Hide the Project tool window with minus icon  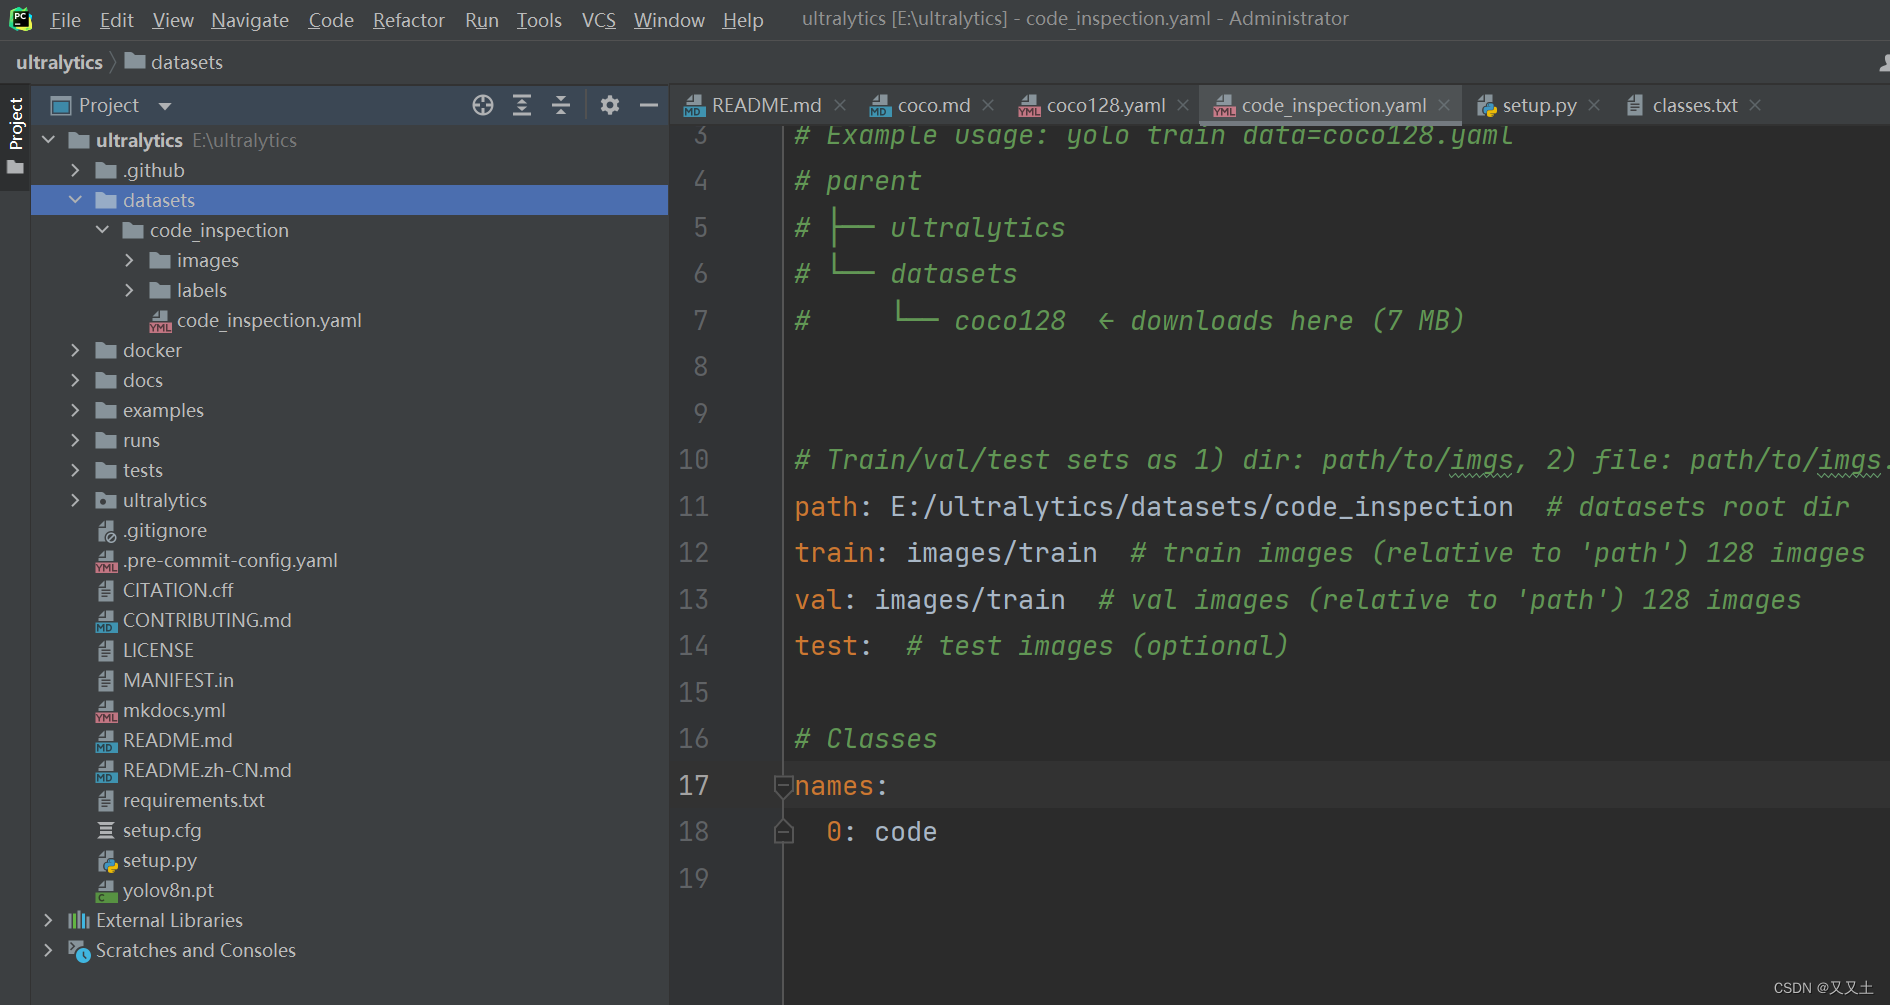click(x=649, y=105)
